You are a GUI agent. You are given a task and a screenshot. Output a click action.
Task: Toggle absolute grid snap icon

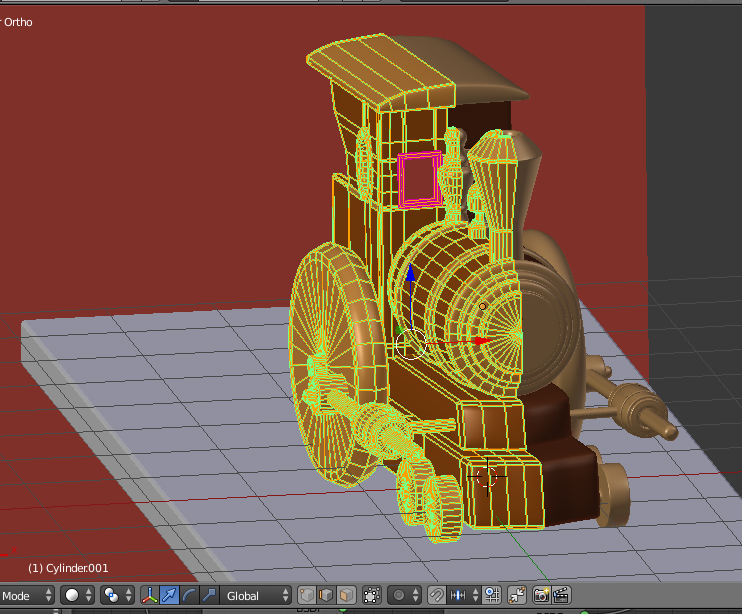(x=492, y=595)
